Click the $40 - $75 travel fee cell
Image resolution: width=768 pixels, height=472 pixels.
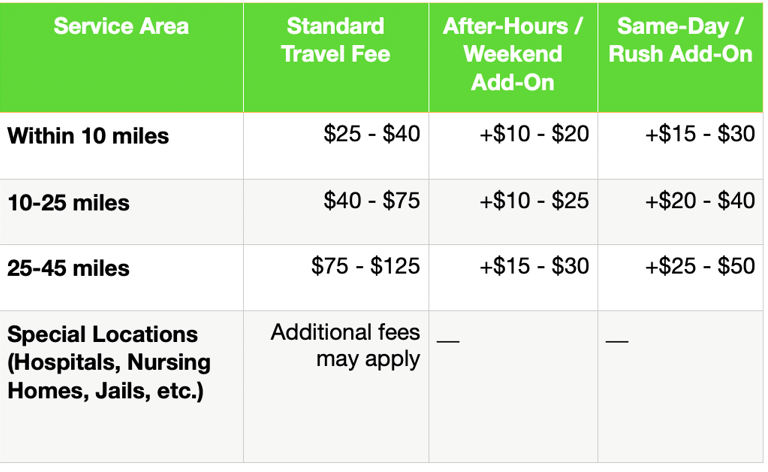point(336,212)
